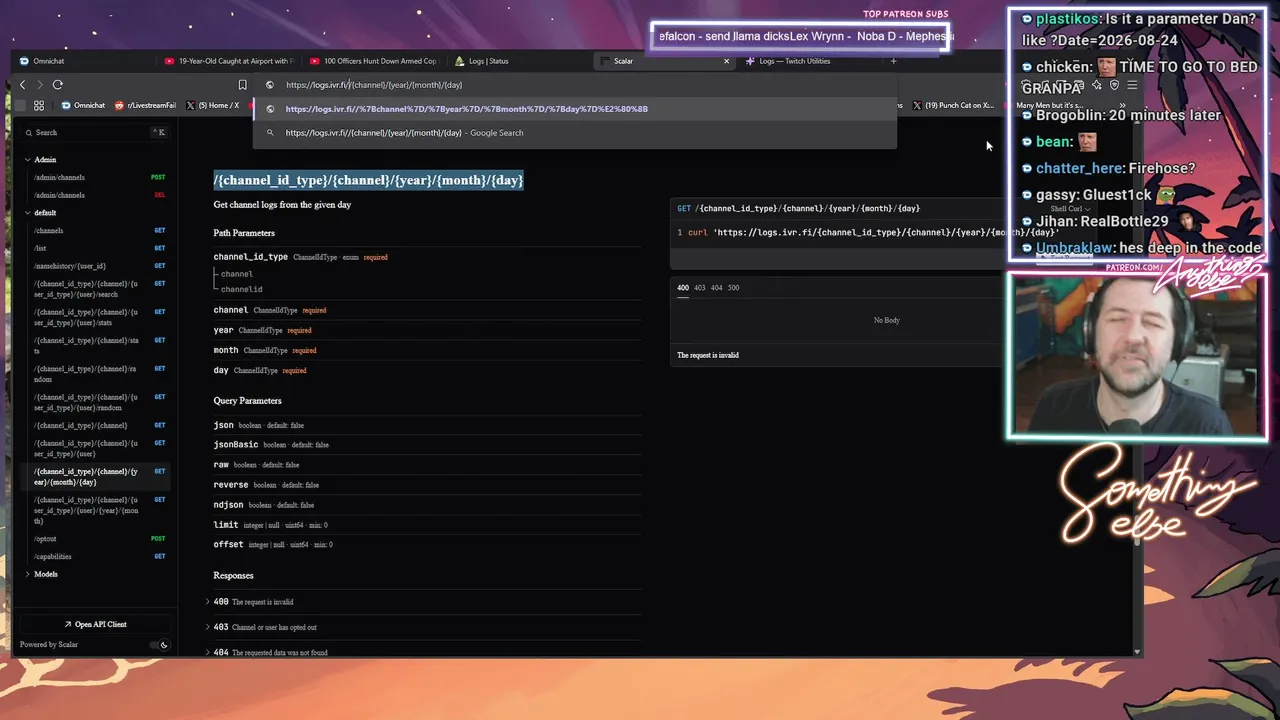Click the YouTube icon on the 19-Year-Old tab
Screen dimensions: 1280x720
tap(169, 61)
